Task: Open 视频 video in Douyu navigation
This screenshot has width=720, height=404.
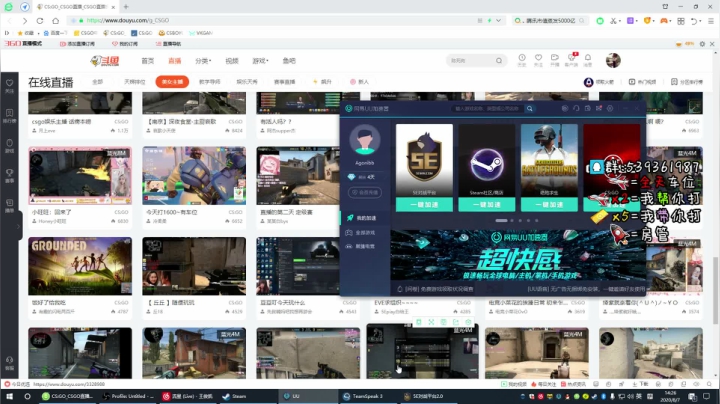Action: pos(231,61)
